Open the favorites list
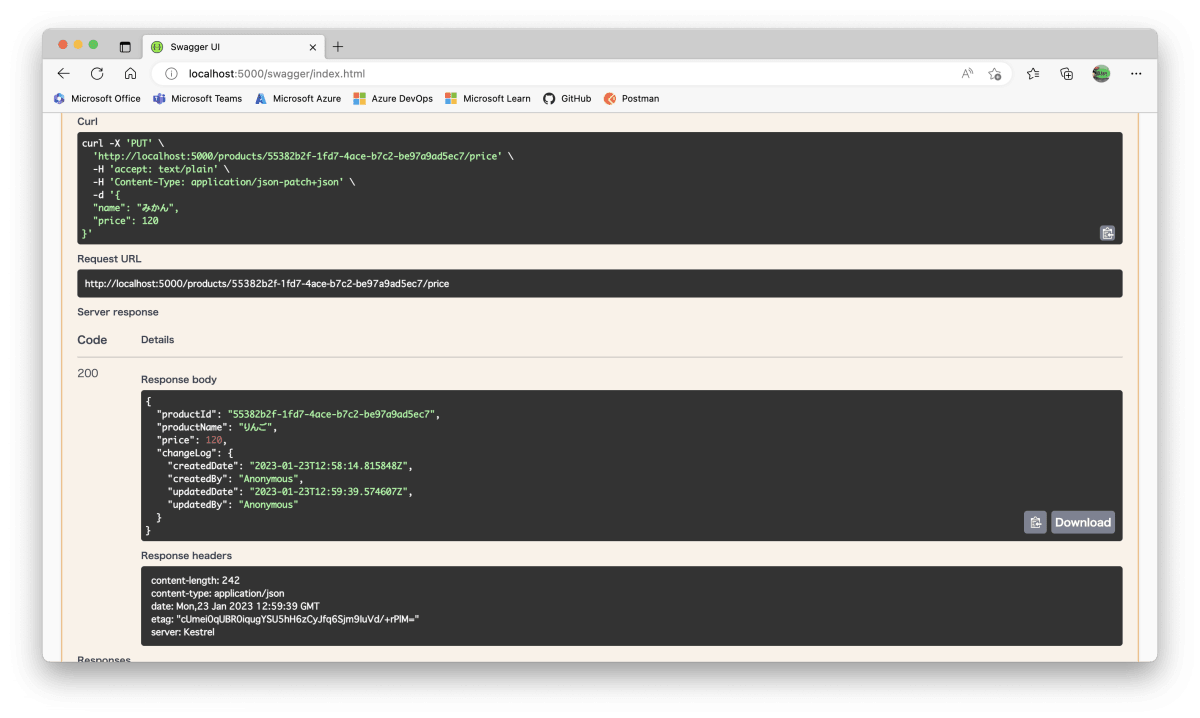 tap(1033, 74)
